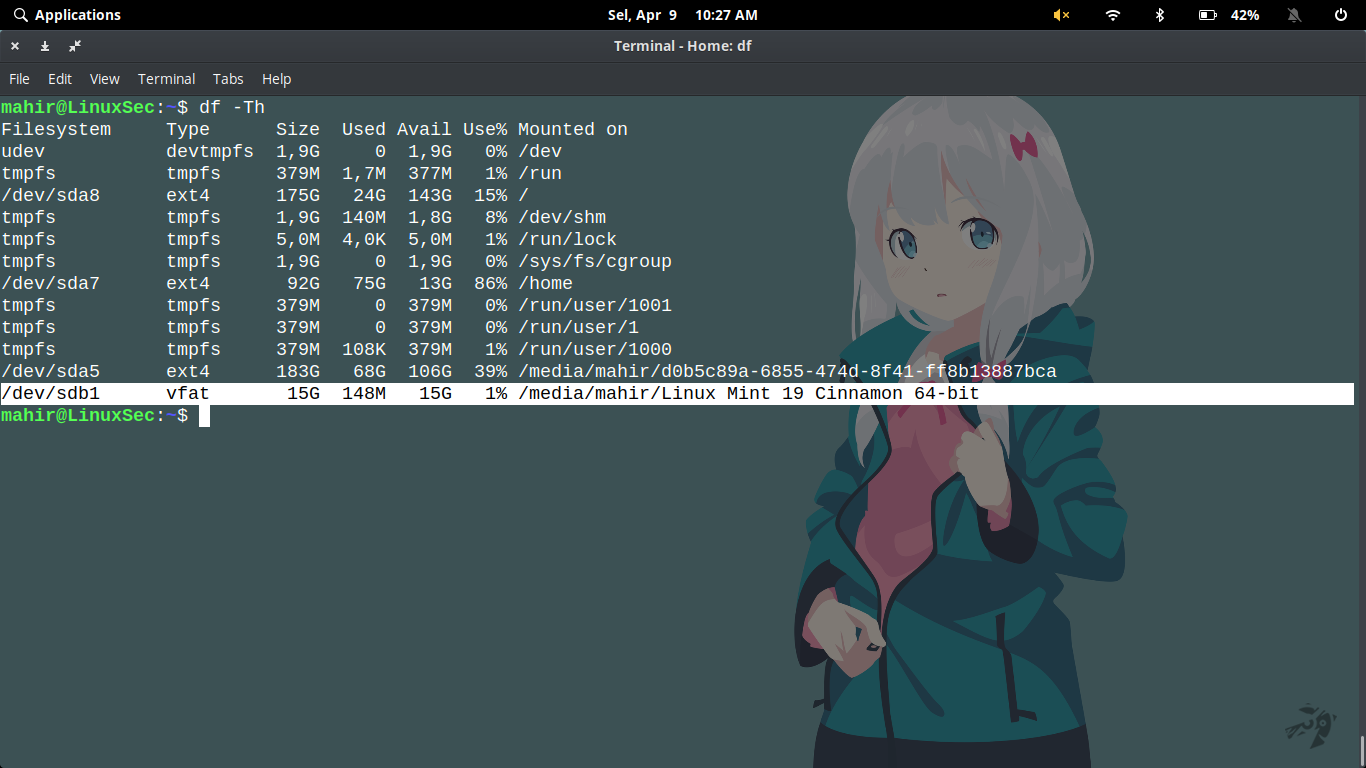Image resolution: width=1366 pixels, height=768 pixels.
Task: Close the terminal window with X
Action: (15, 46)
